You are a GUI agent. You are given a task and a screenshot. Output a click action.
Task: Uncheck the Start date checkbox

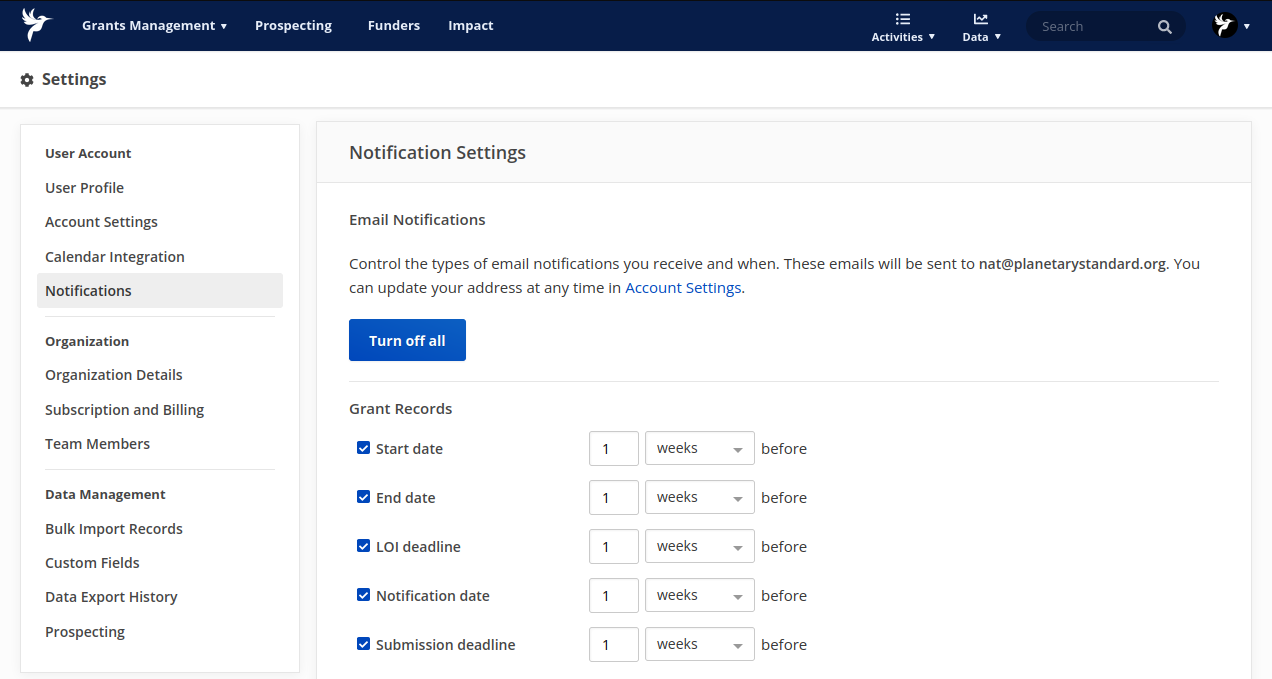tap(364, 448)
